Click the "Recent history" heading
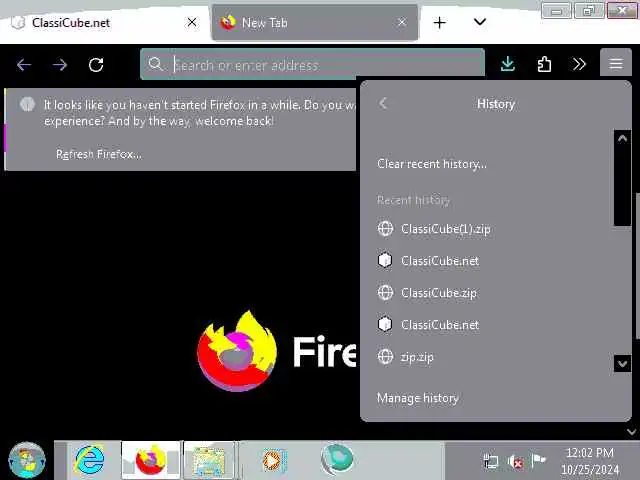640x480 pixels. pos(413,200)
